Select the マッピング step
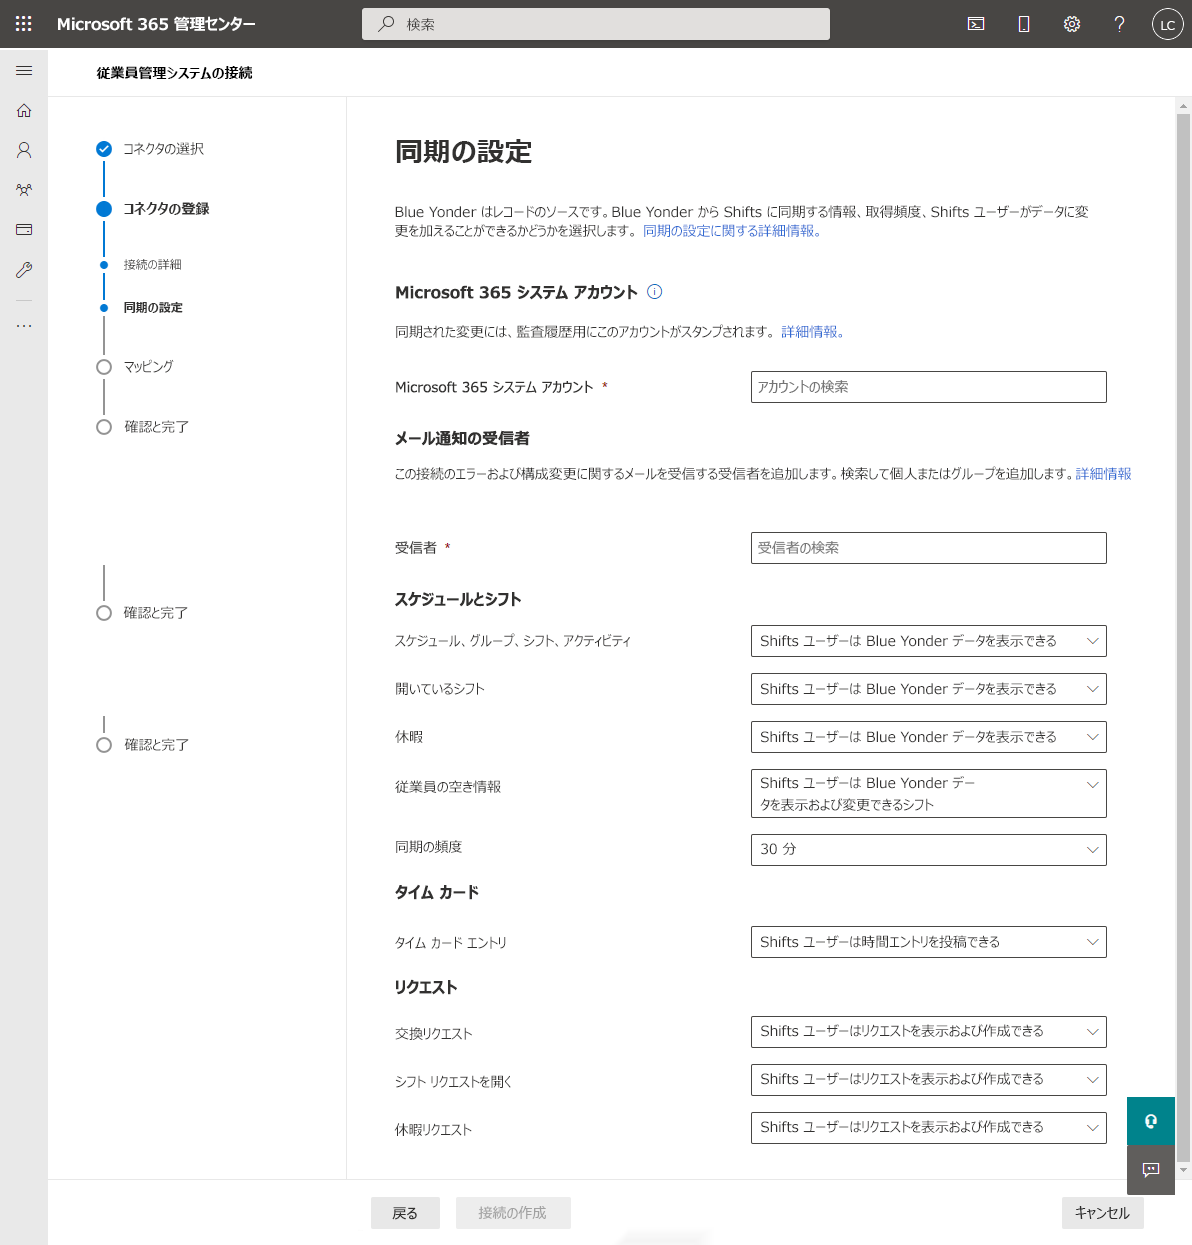1192x1245 pixels. [x=135, y=367]
